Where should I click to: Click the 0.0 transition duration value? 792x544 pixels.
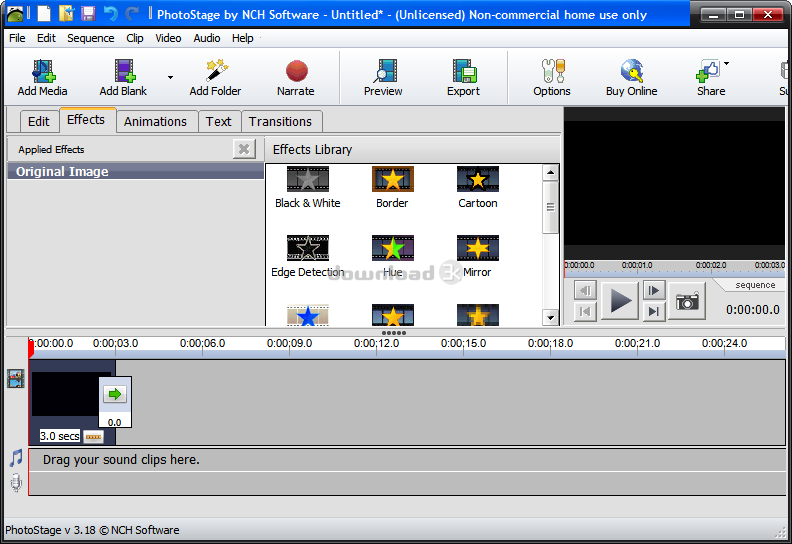(x=115, y=422)
